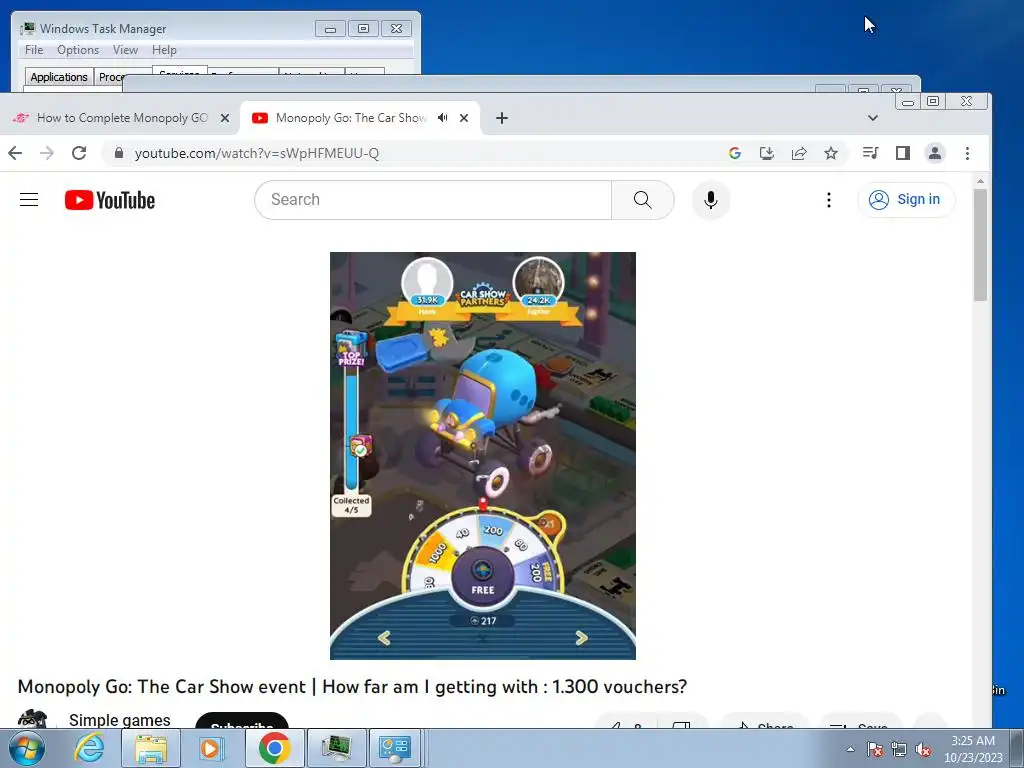Screen dimensions: 1024x768
Task: Click the address bar URL
Action: [x=257, y=153]
